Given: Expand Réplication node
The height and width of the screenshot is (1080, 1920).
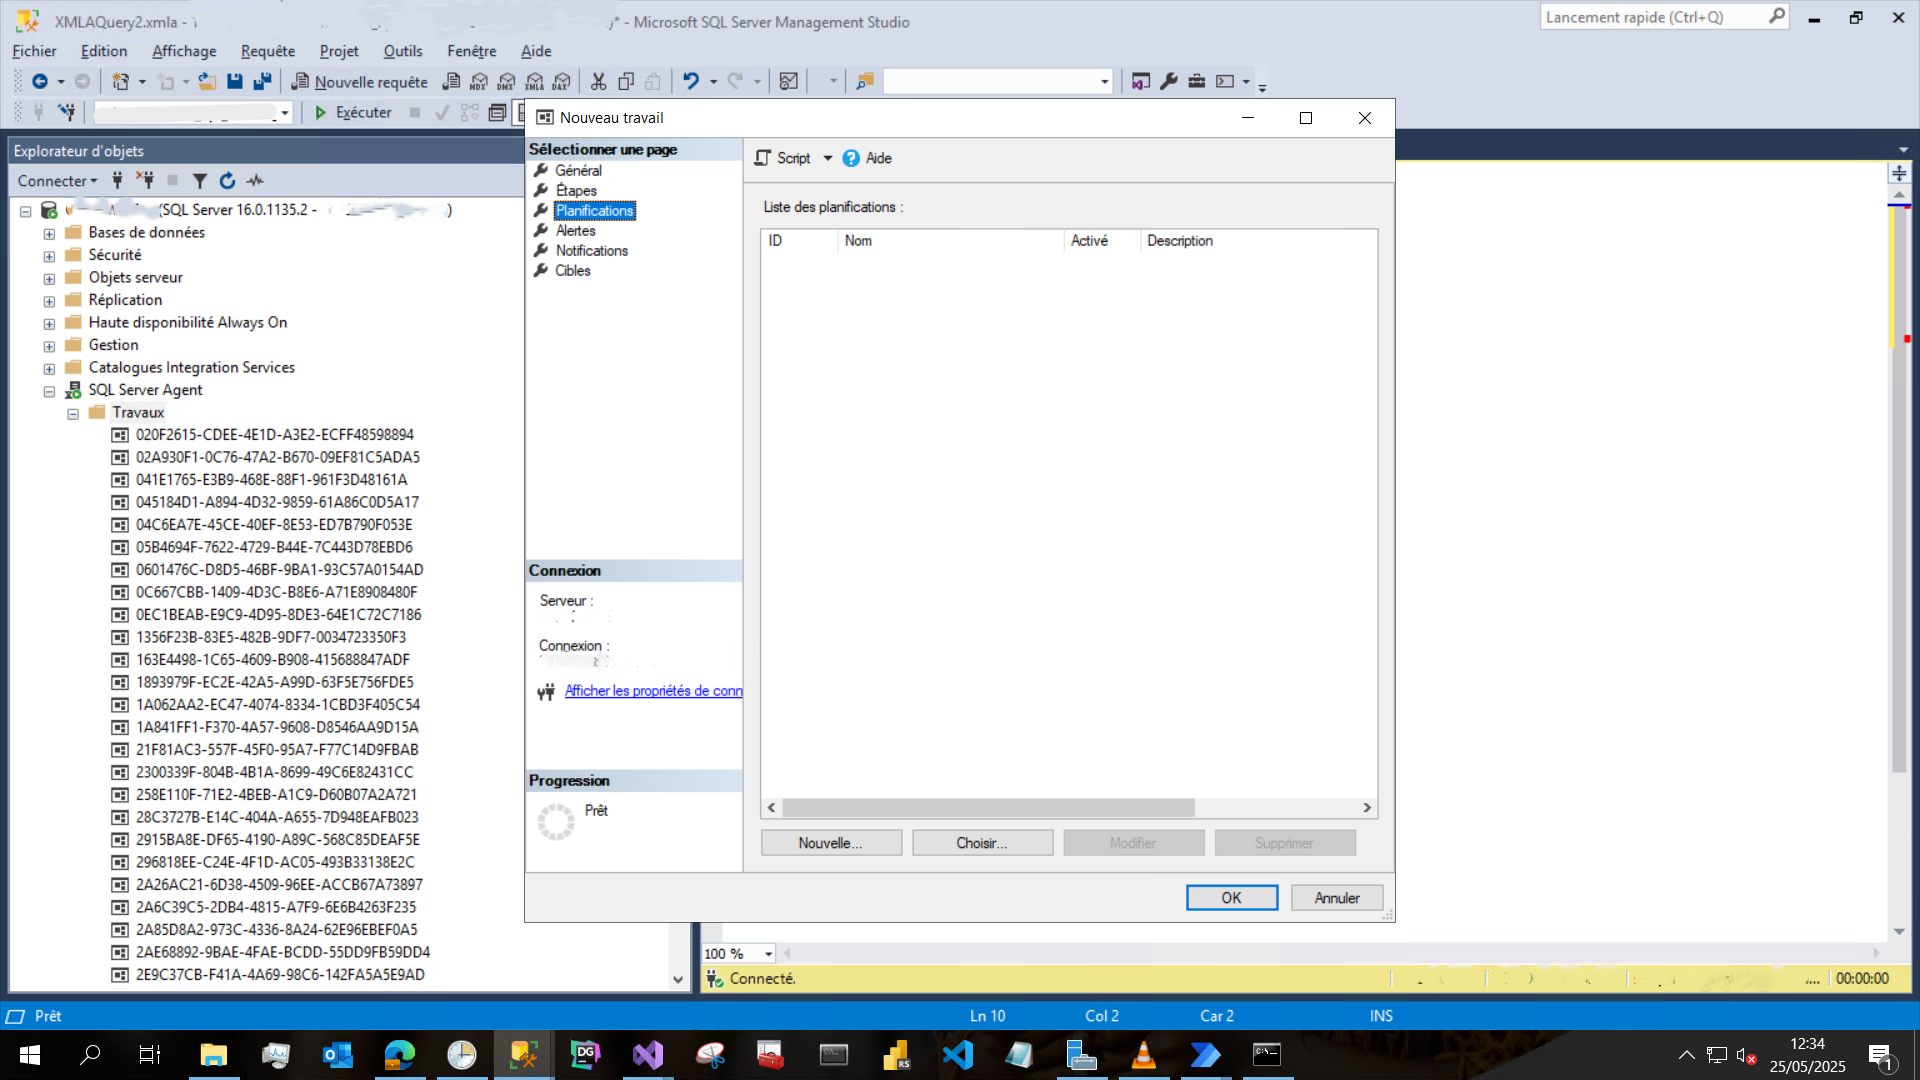Looking at the screenshot, I should pyautogui.click(x=49, y=301).
